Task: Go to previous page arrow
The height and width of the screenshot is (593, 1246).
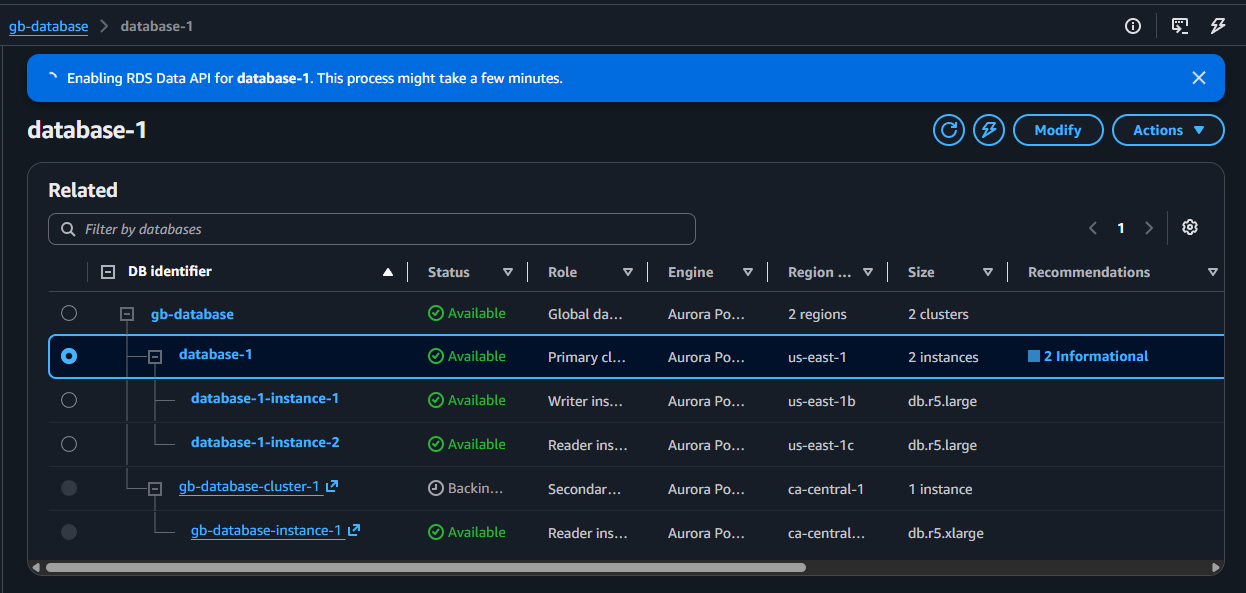Action: 1093,228
